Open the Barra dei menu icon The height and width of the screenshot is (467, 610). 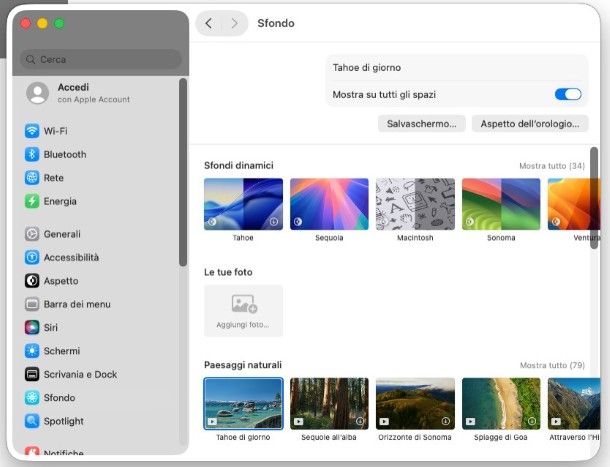pyautogui.click(x=32, y=304)
